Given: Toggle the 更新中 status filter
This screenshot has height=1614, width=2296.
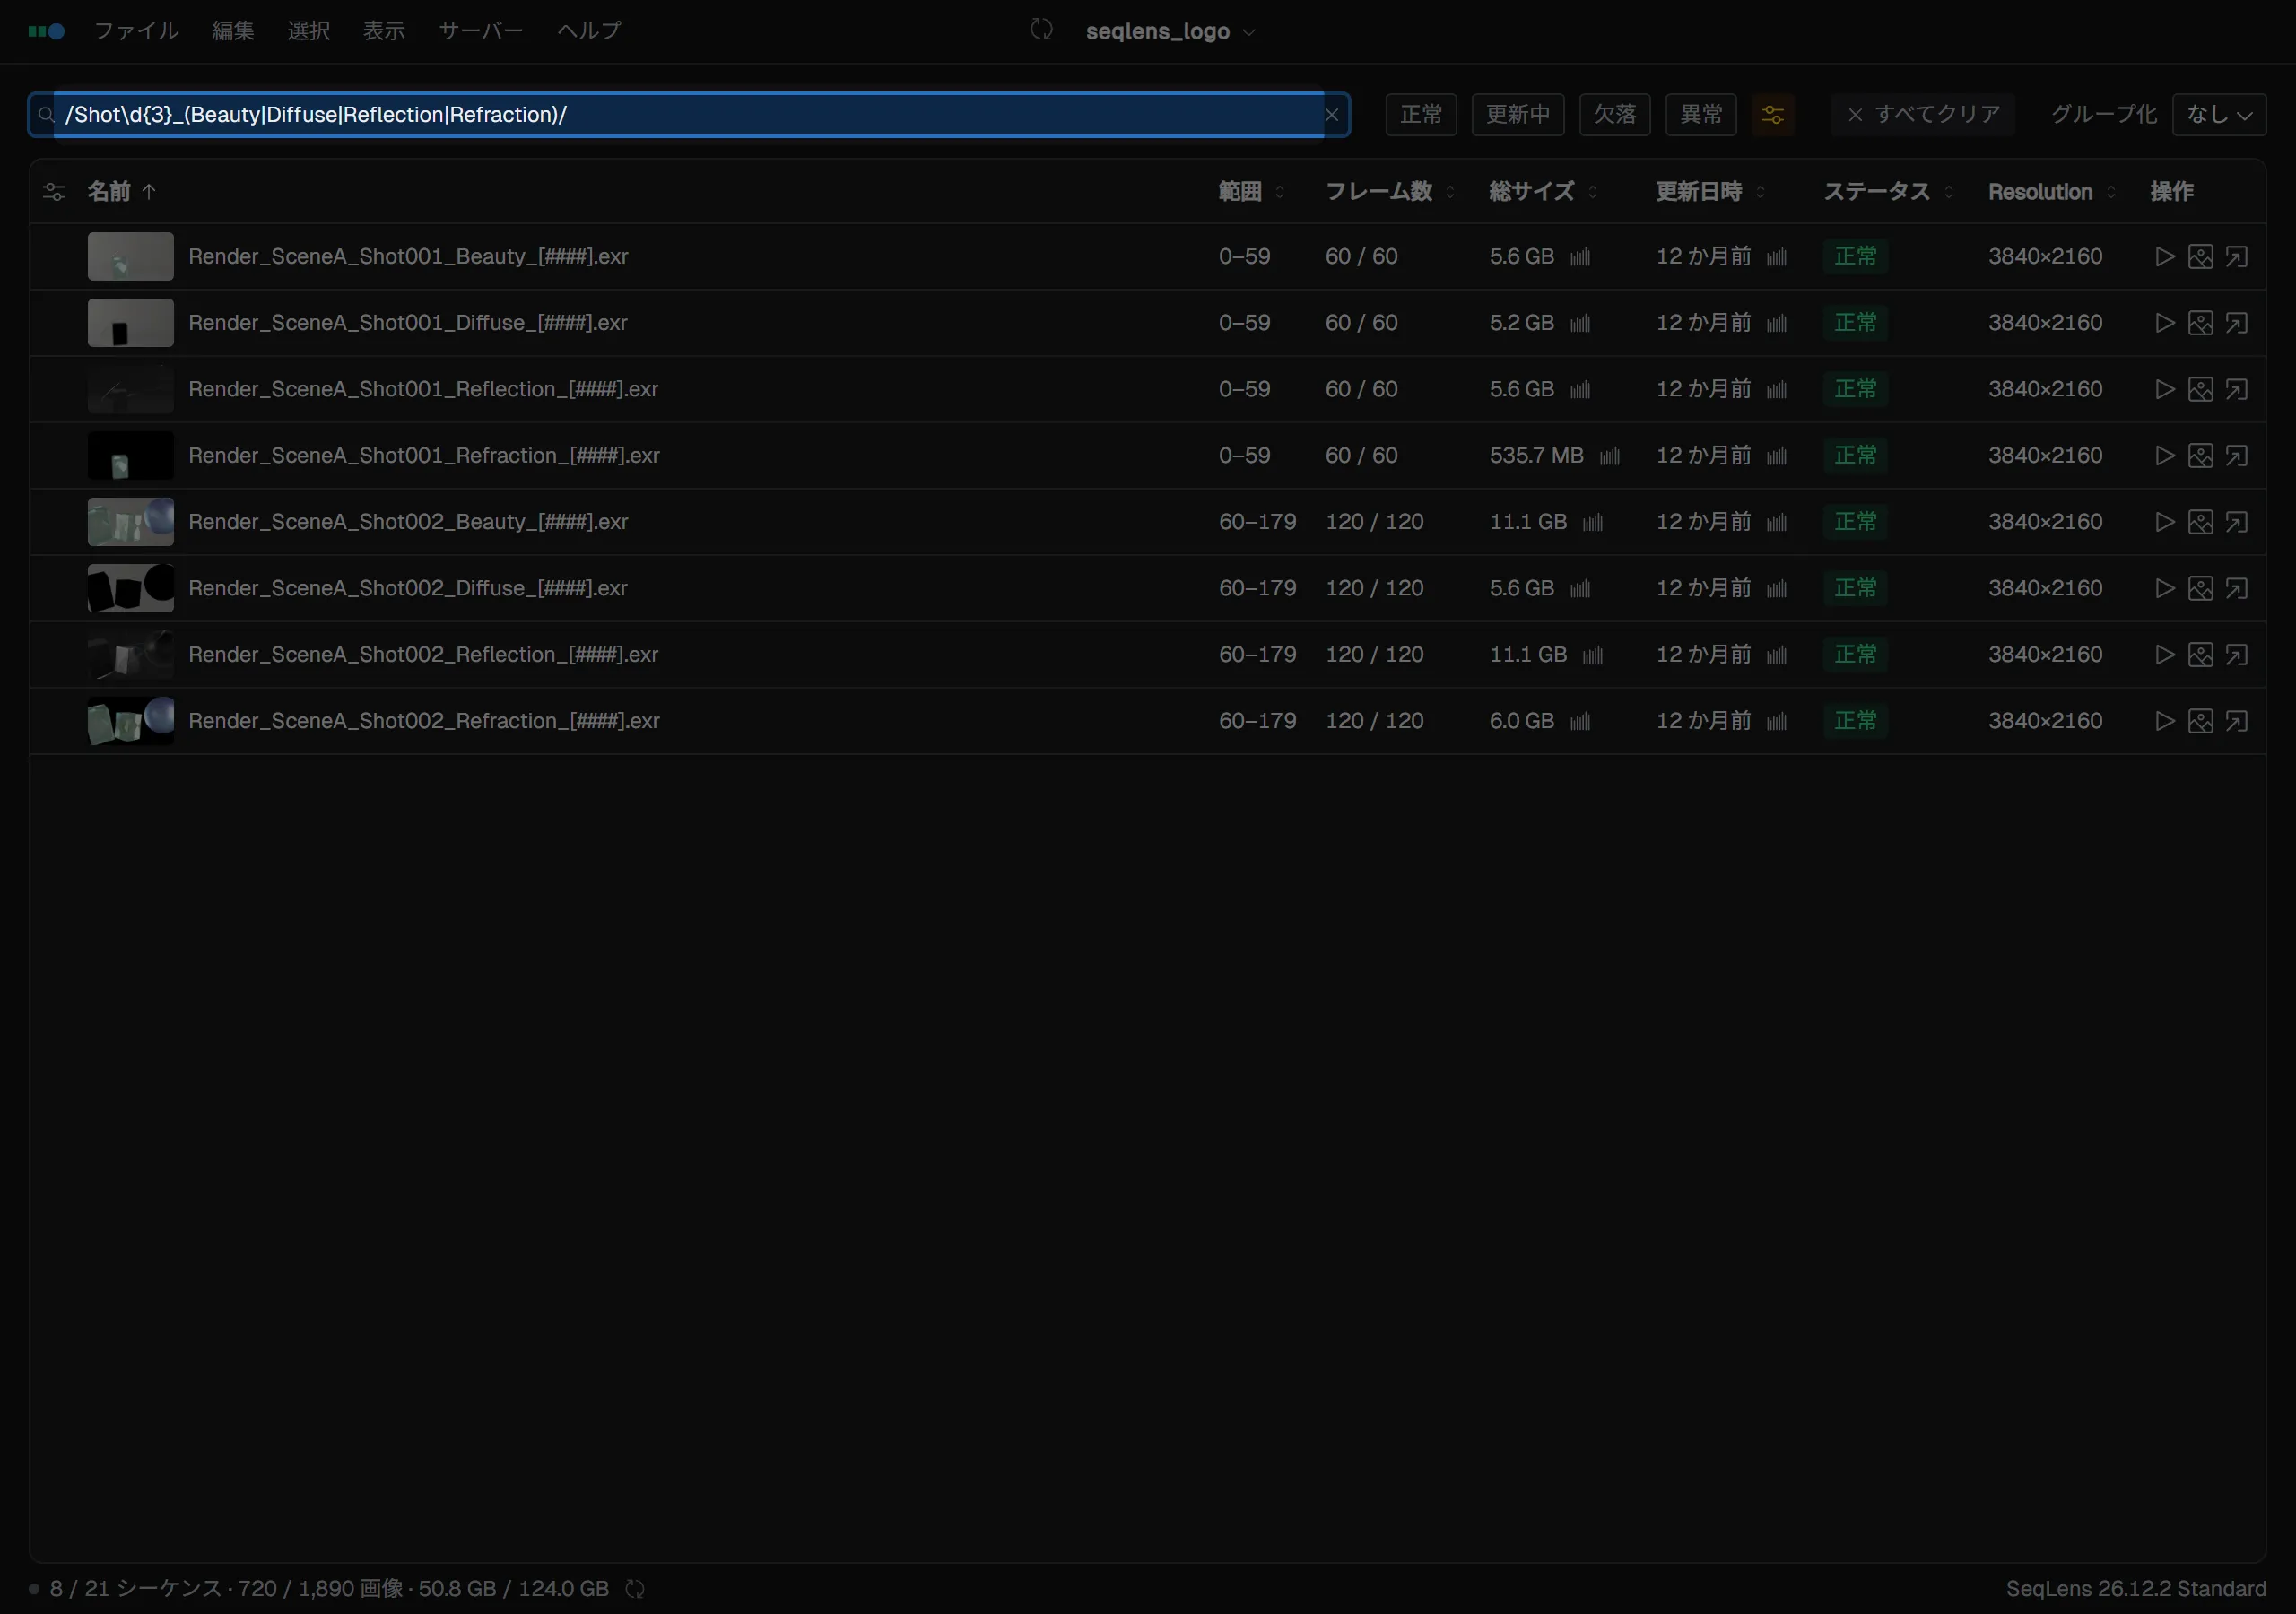Looking at the screenshot, I should [x=1518, y=115].
